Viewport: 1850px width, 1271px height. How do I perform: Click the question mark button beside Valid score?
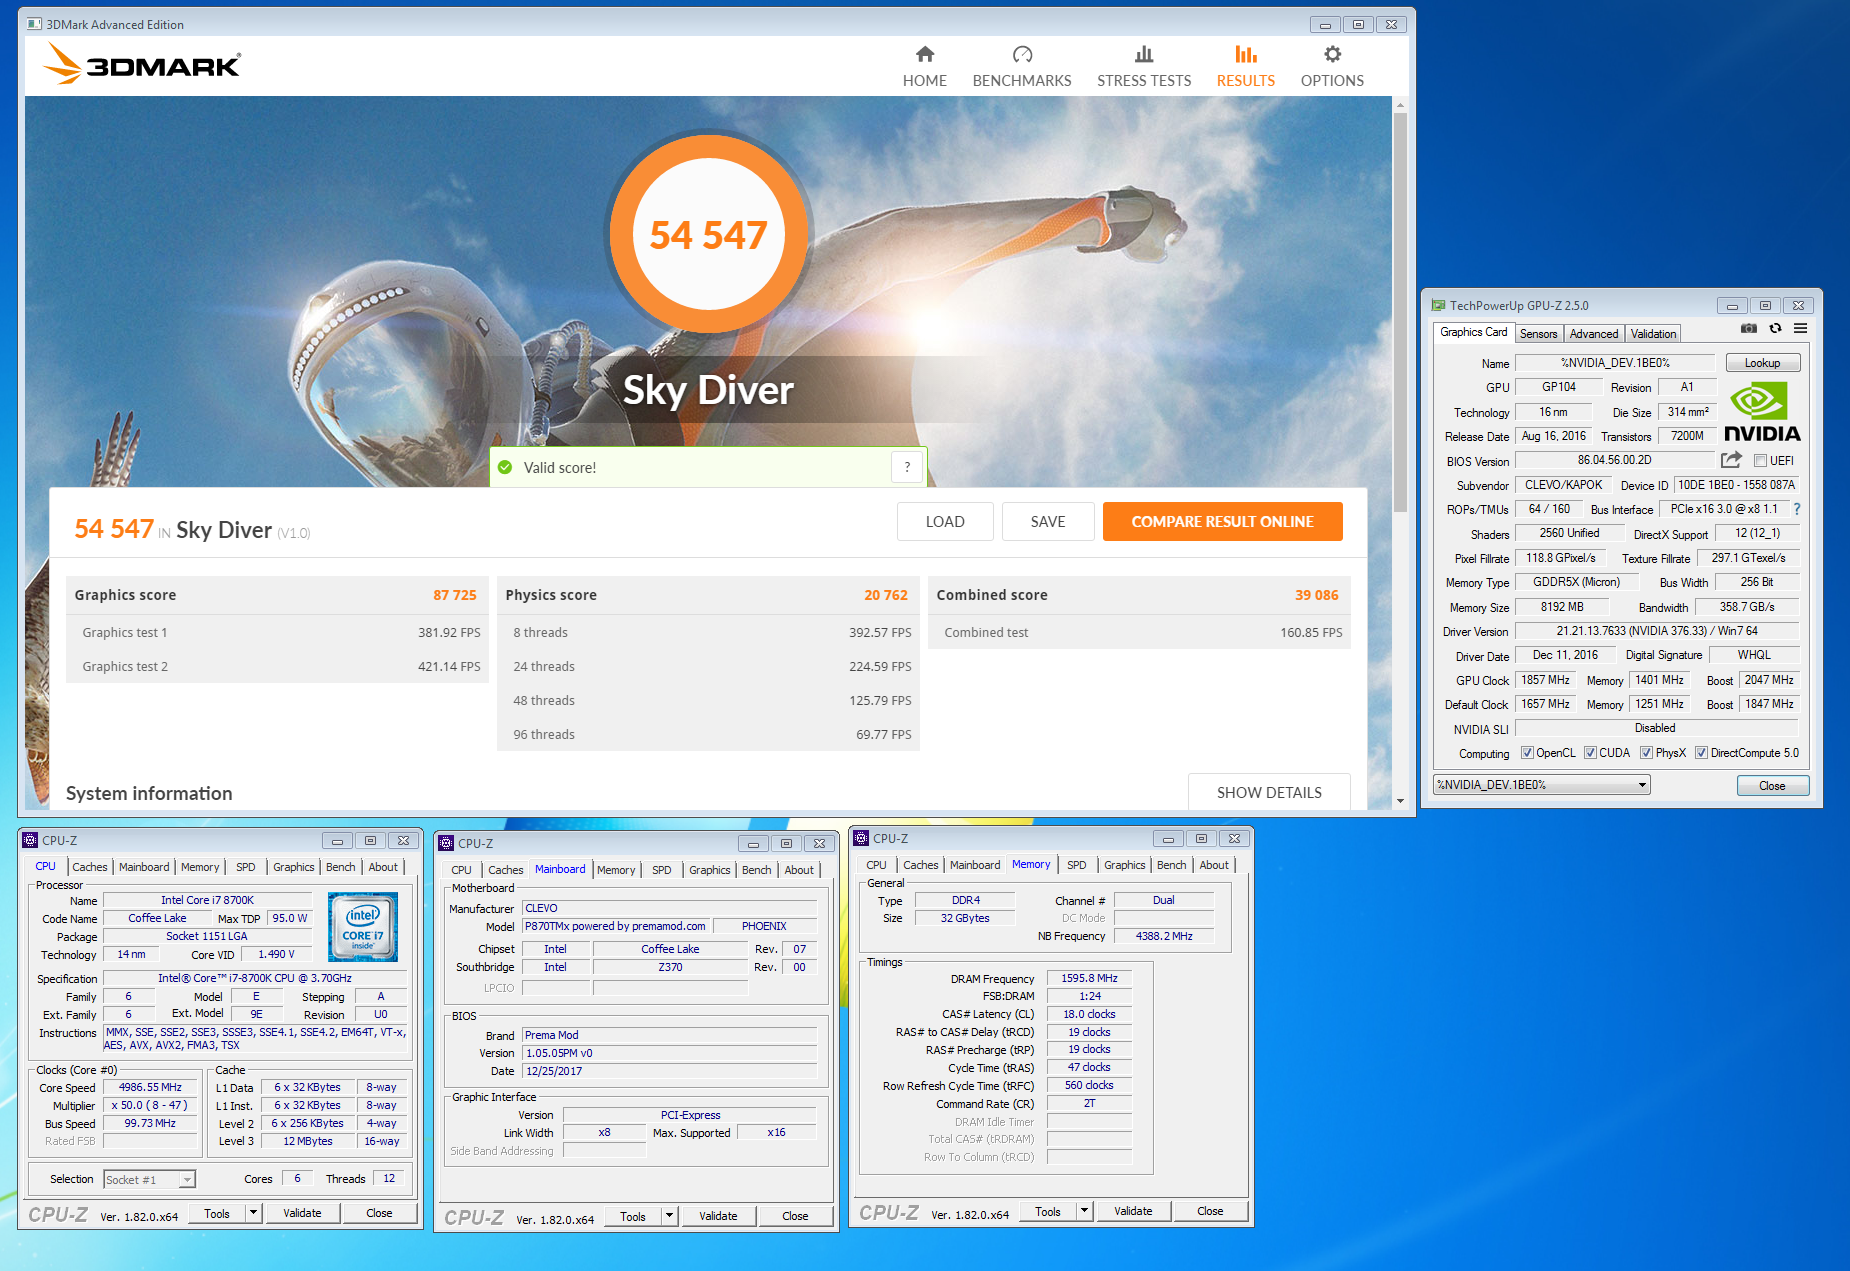click(x=907, y=467)
